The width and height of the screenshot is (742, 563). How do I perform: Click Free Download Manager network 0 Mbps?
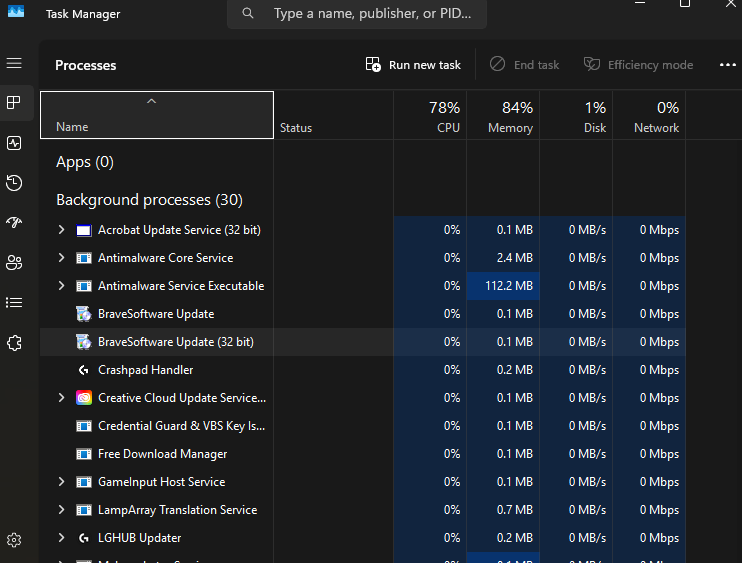[x=649, y=454]
